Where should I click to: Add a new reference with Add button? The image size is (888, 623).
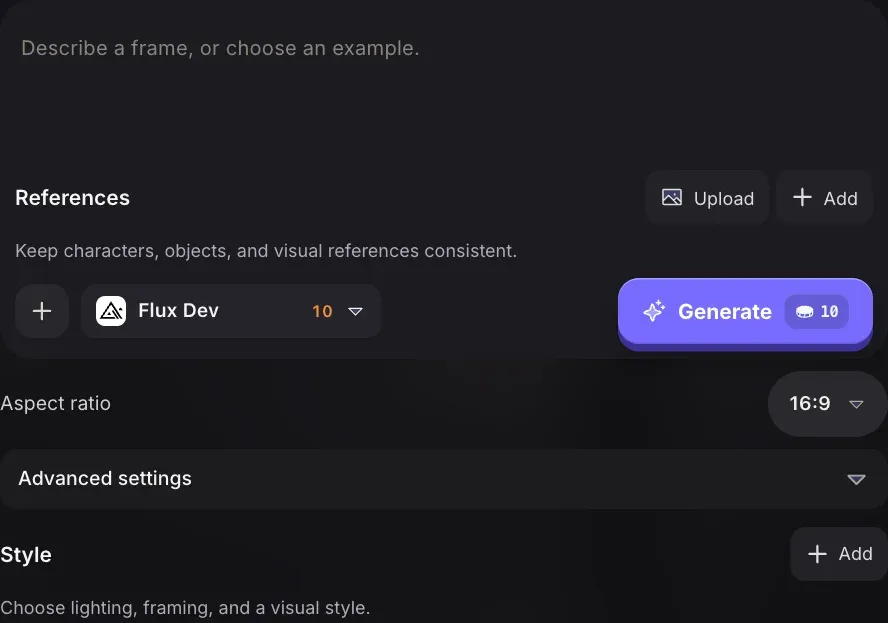coord(825,198)
